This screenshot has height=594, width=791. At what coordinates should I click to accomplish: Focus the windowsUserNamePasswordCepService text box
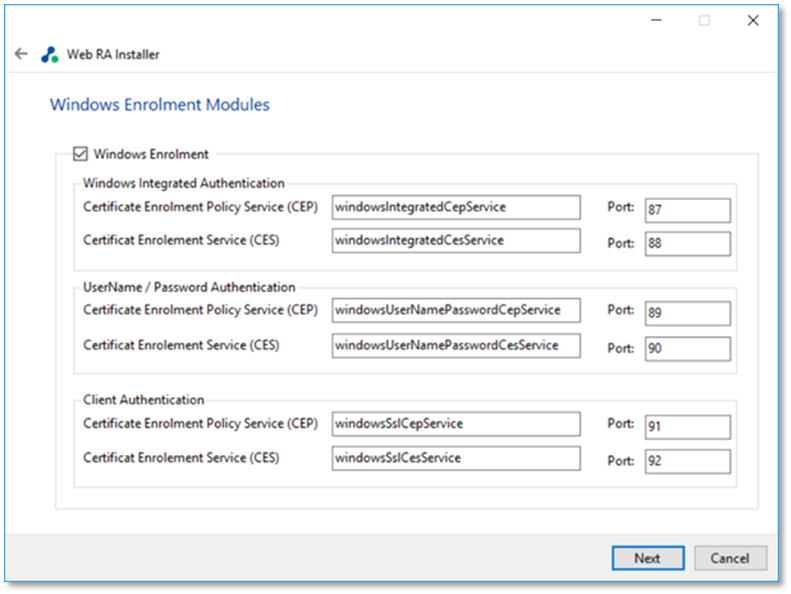[456, 310]
